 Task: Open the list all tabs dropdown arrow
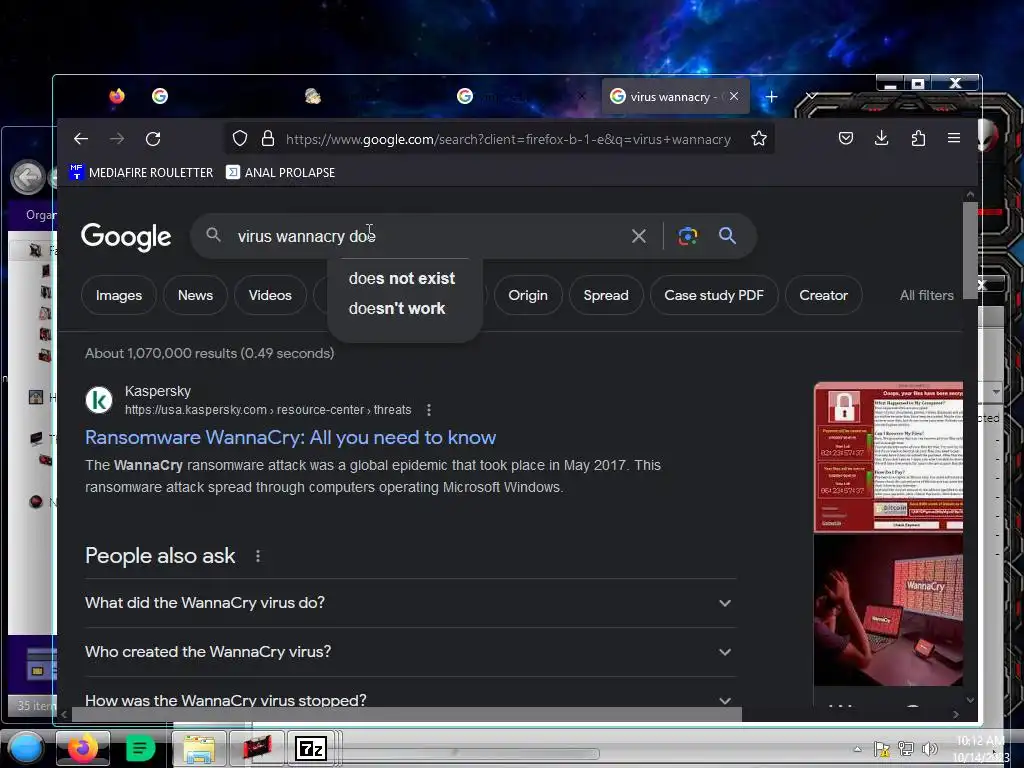(810, 96)
